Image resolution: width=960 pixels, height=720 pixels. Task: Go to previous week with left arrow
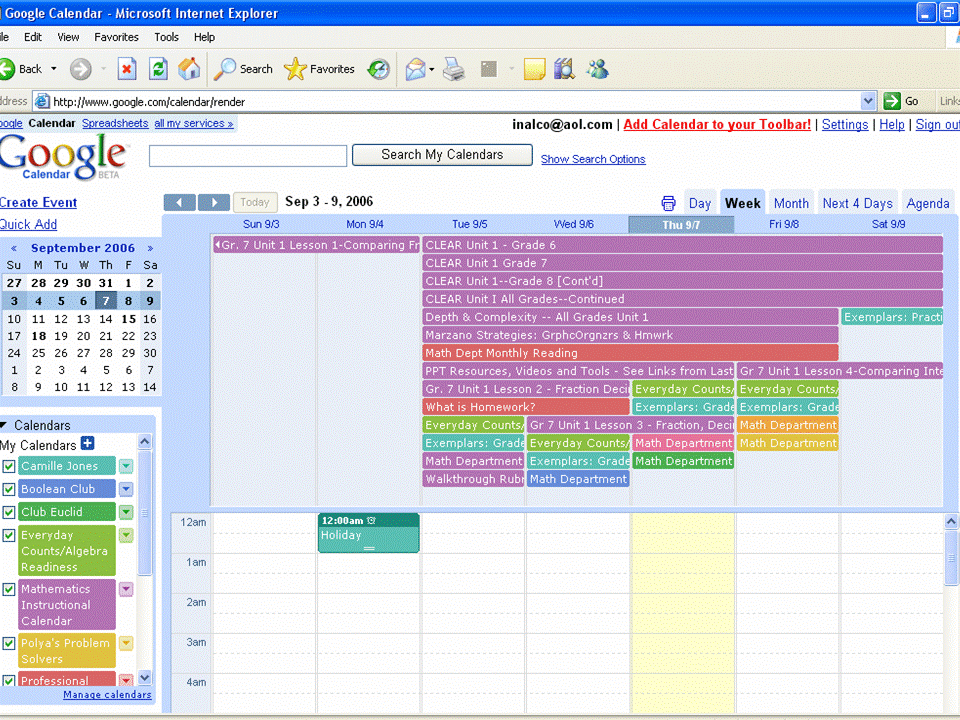coord(179,202)
